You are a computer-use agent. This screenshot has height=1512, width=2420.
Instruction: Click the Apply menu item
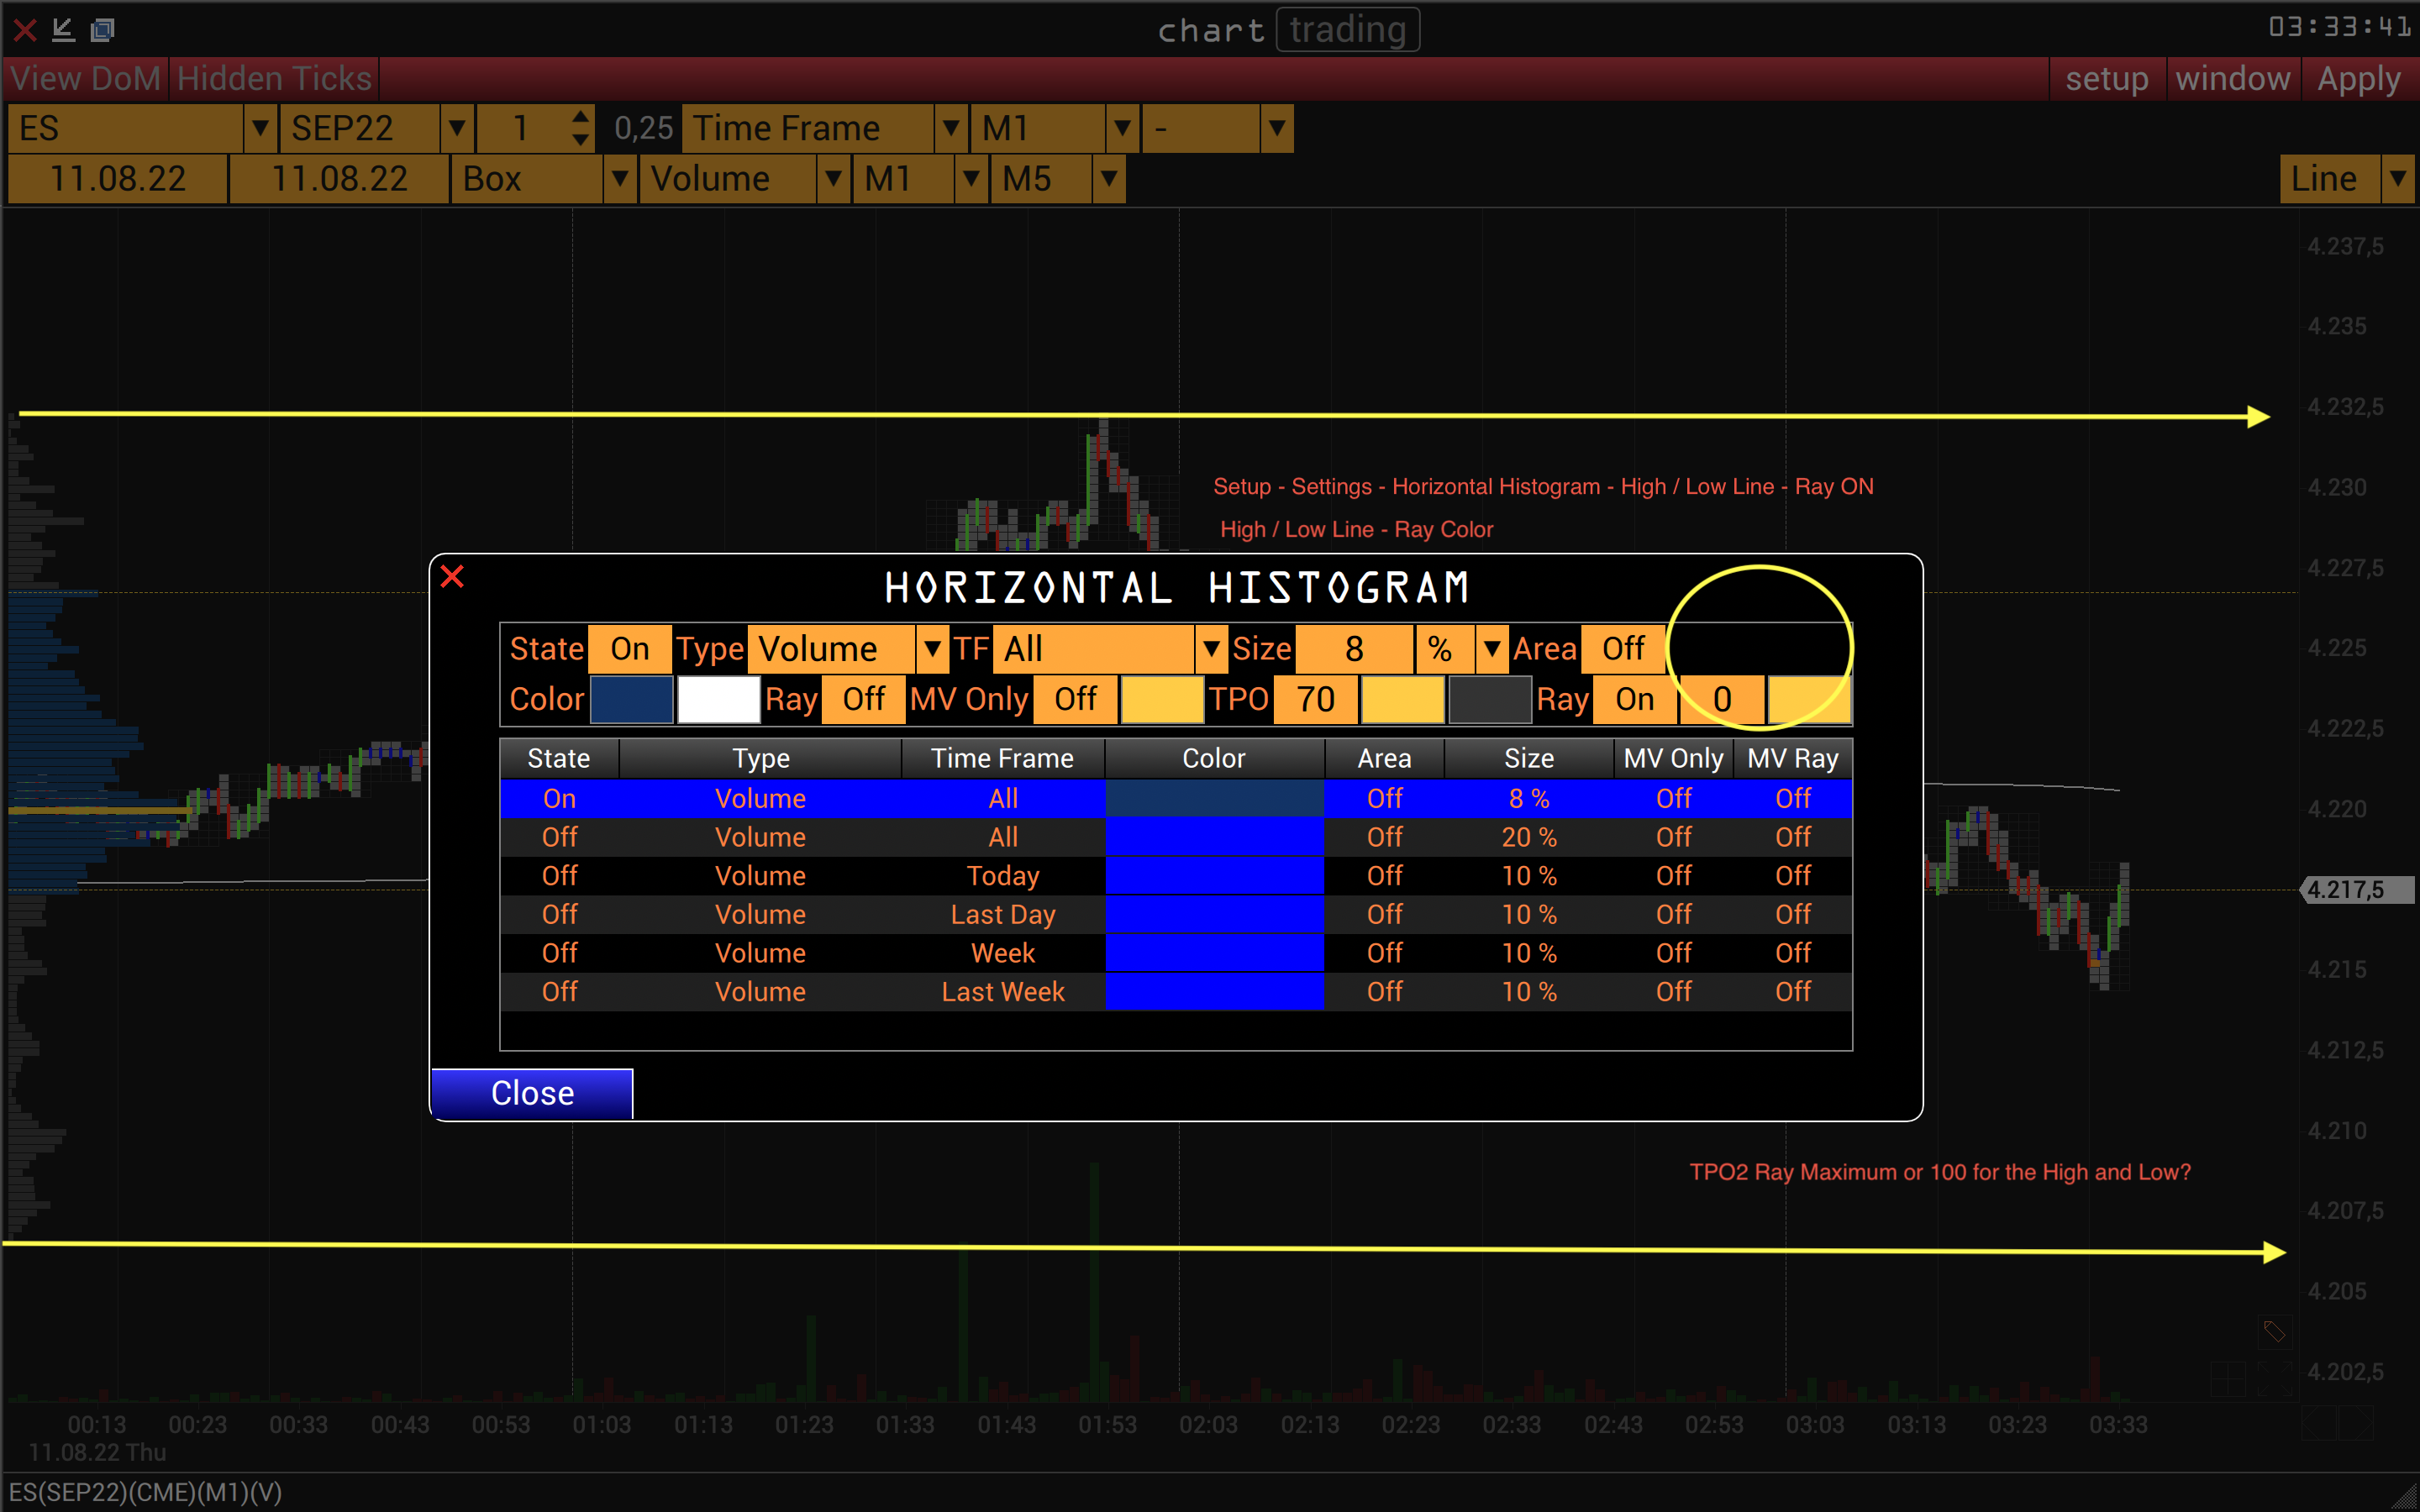tap(2359, 78)
